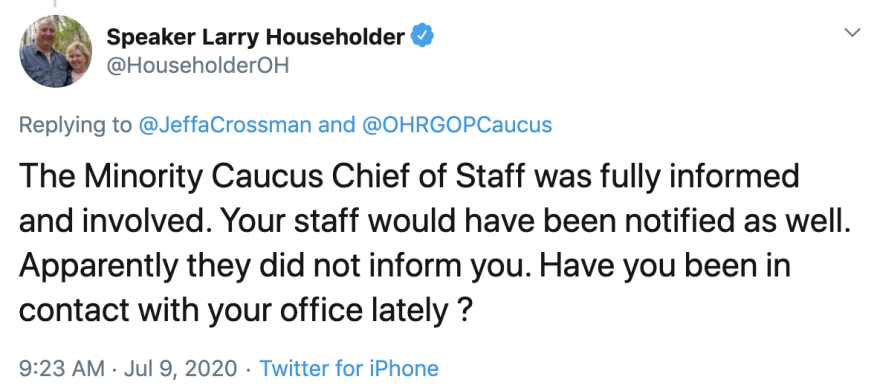Image resolution: width=880 pixels, height=391 pixels.
Task: Click the blue verified badge icon
Action: pyautogui.click(x=422, y=37)
